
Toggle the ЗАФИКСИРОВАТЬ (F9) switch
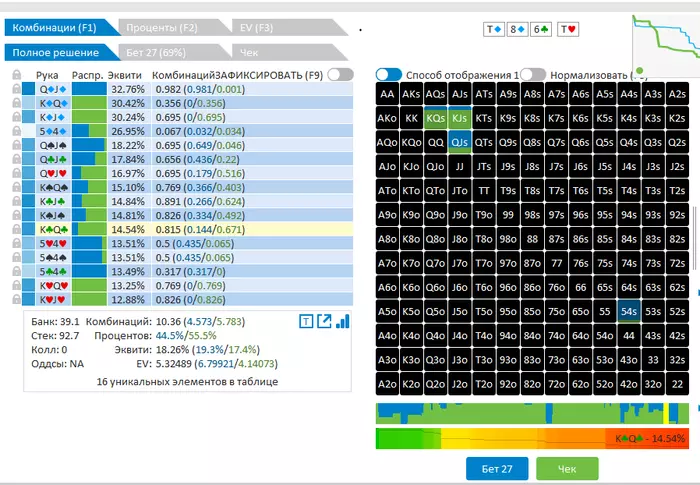tap(340, 75)
